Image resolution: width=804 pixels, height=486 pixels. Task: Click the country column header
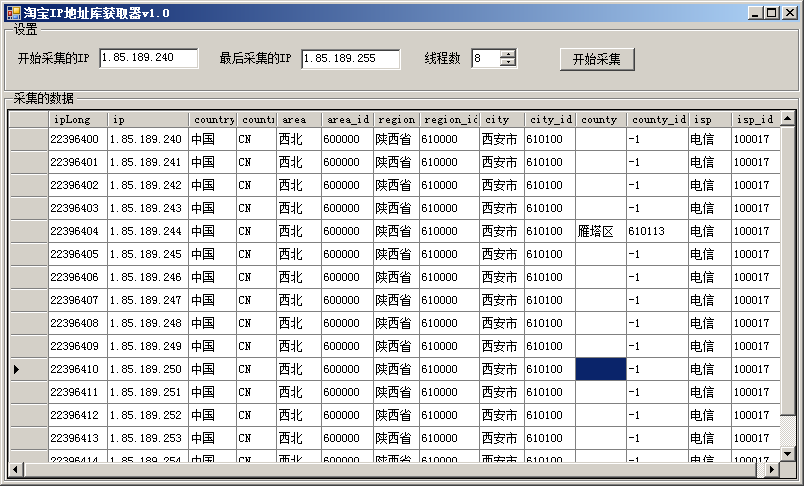[x=212, y=119]
